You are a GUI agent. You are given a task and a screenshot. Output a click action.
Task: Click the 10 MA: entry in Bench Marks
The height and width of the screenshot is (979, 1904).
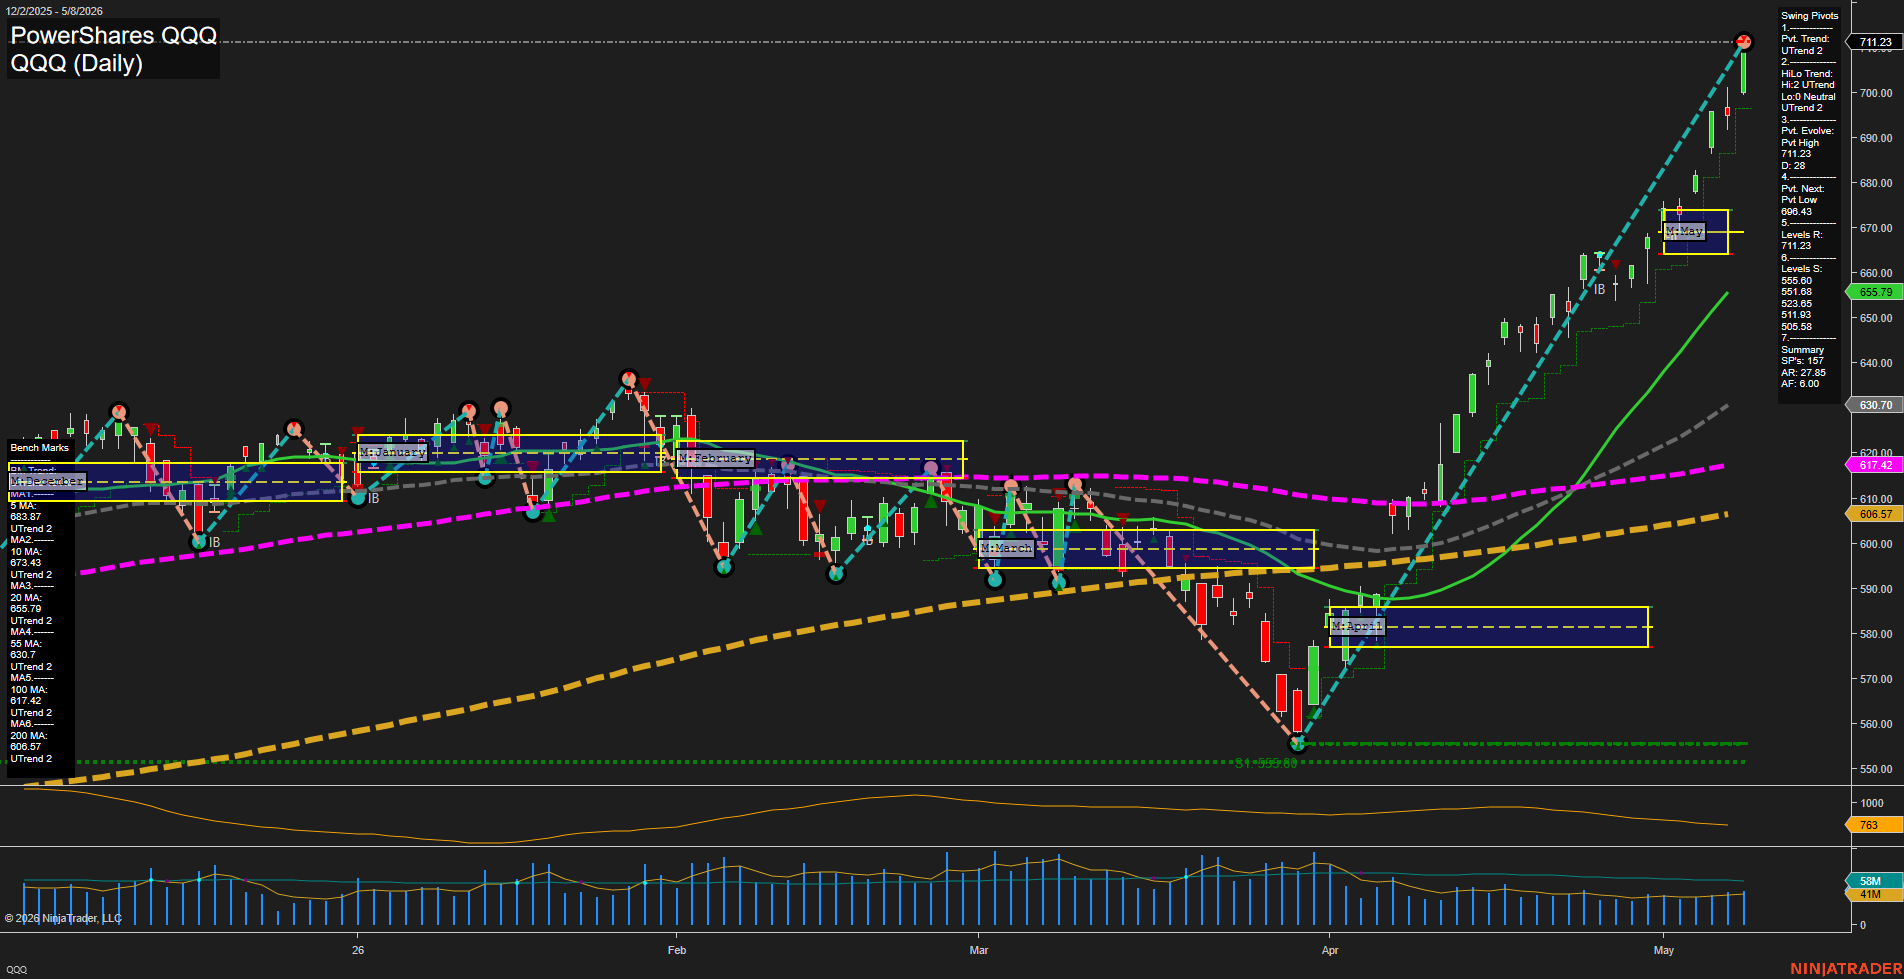(26, 552)
